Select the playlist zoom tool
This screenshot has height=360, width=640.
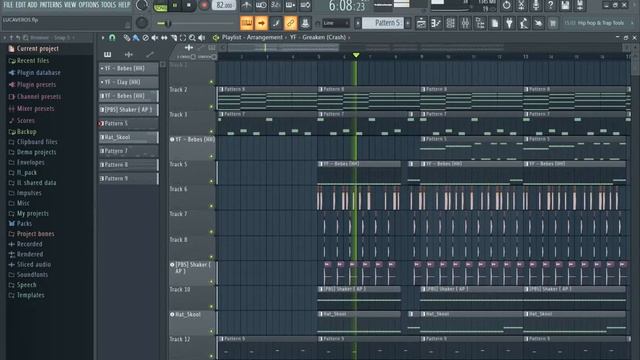[192, 38]
